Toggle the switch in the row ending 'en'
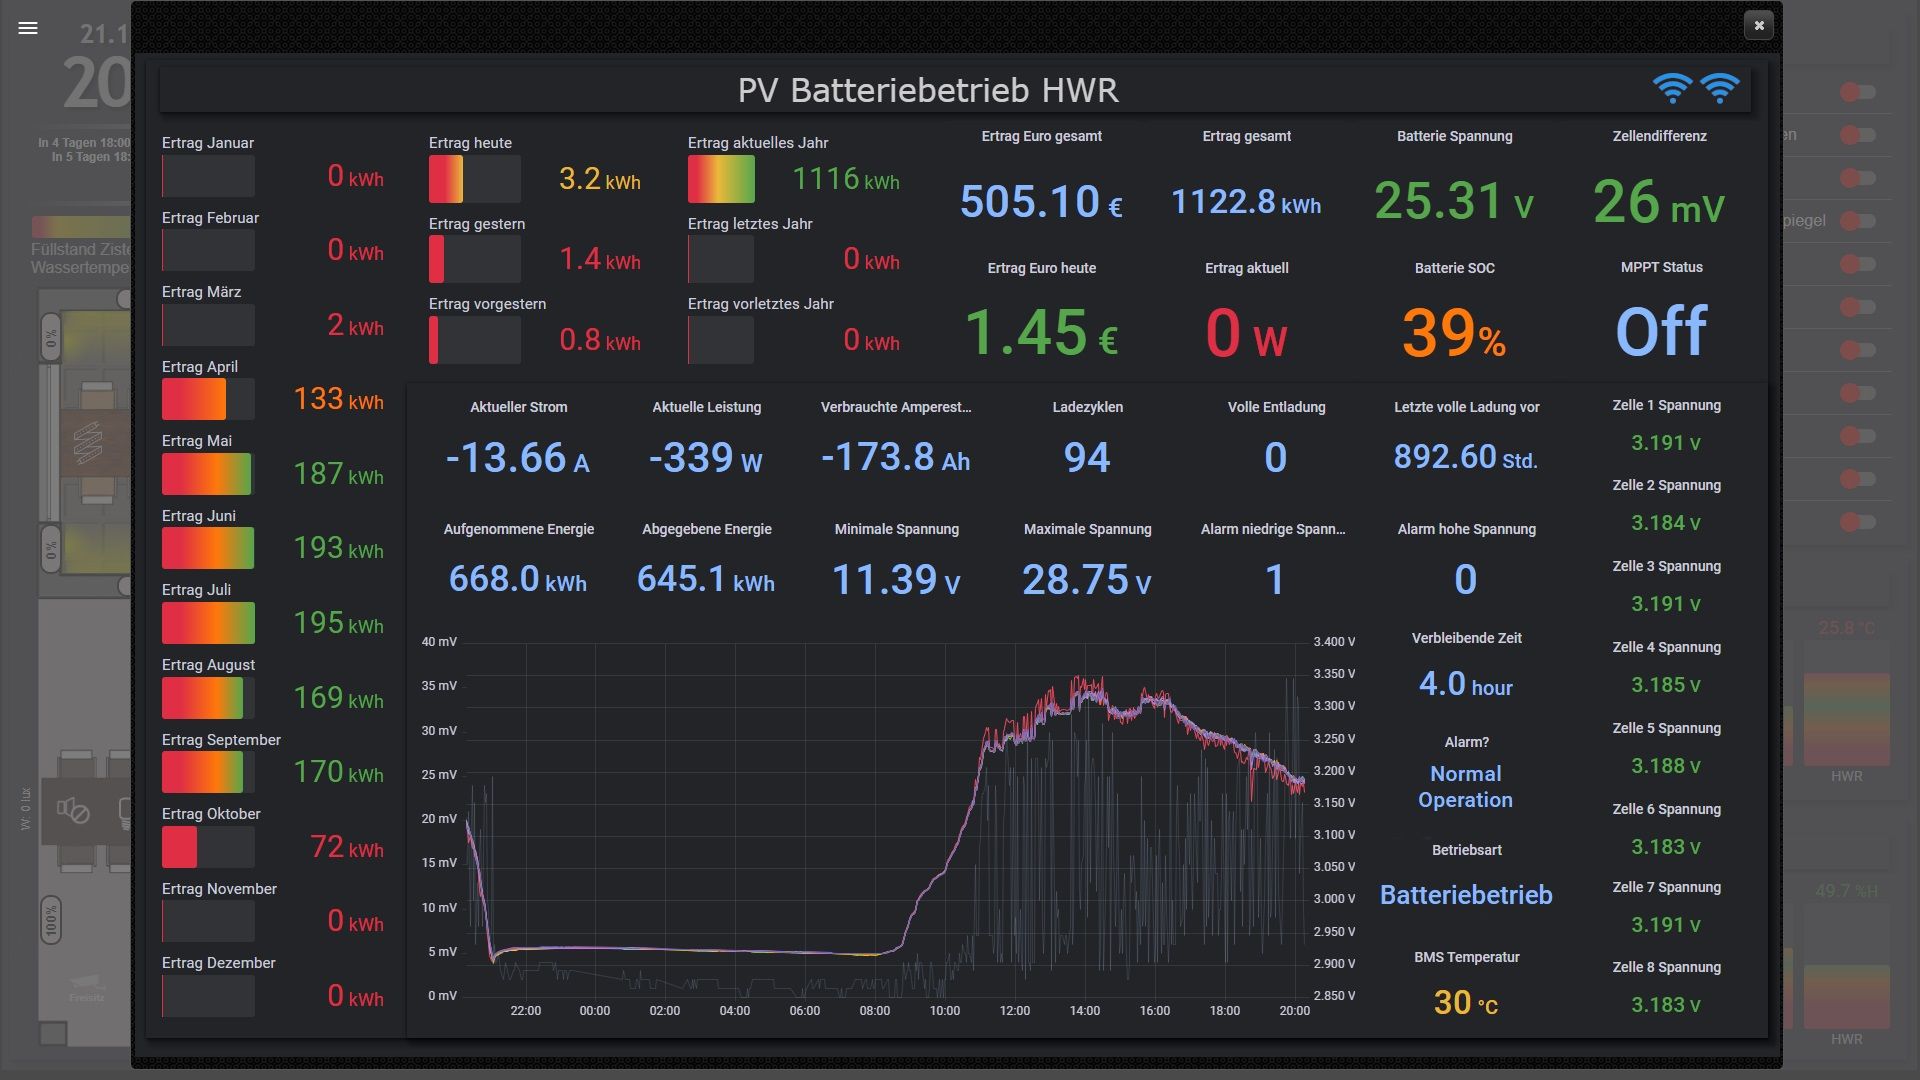The width and height of the screenshot is (1920, 1080). coord(1858,135)
